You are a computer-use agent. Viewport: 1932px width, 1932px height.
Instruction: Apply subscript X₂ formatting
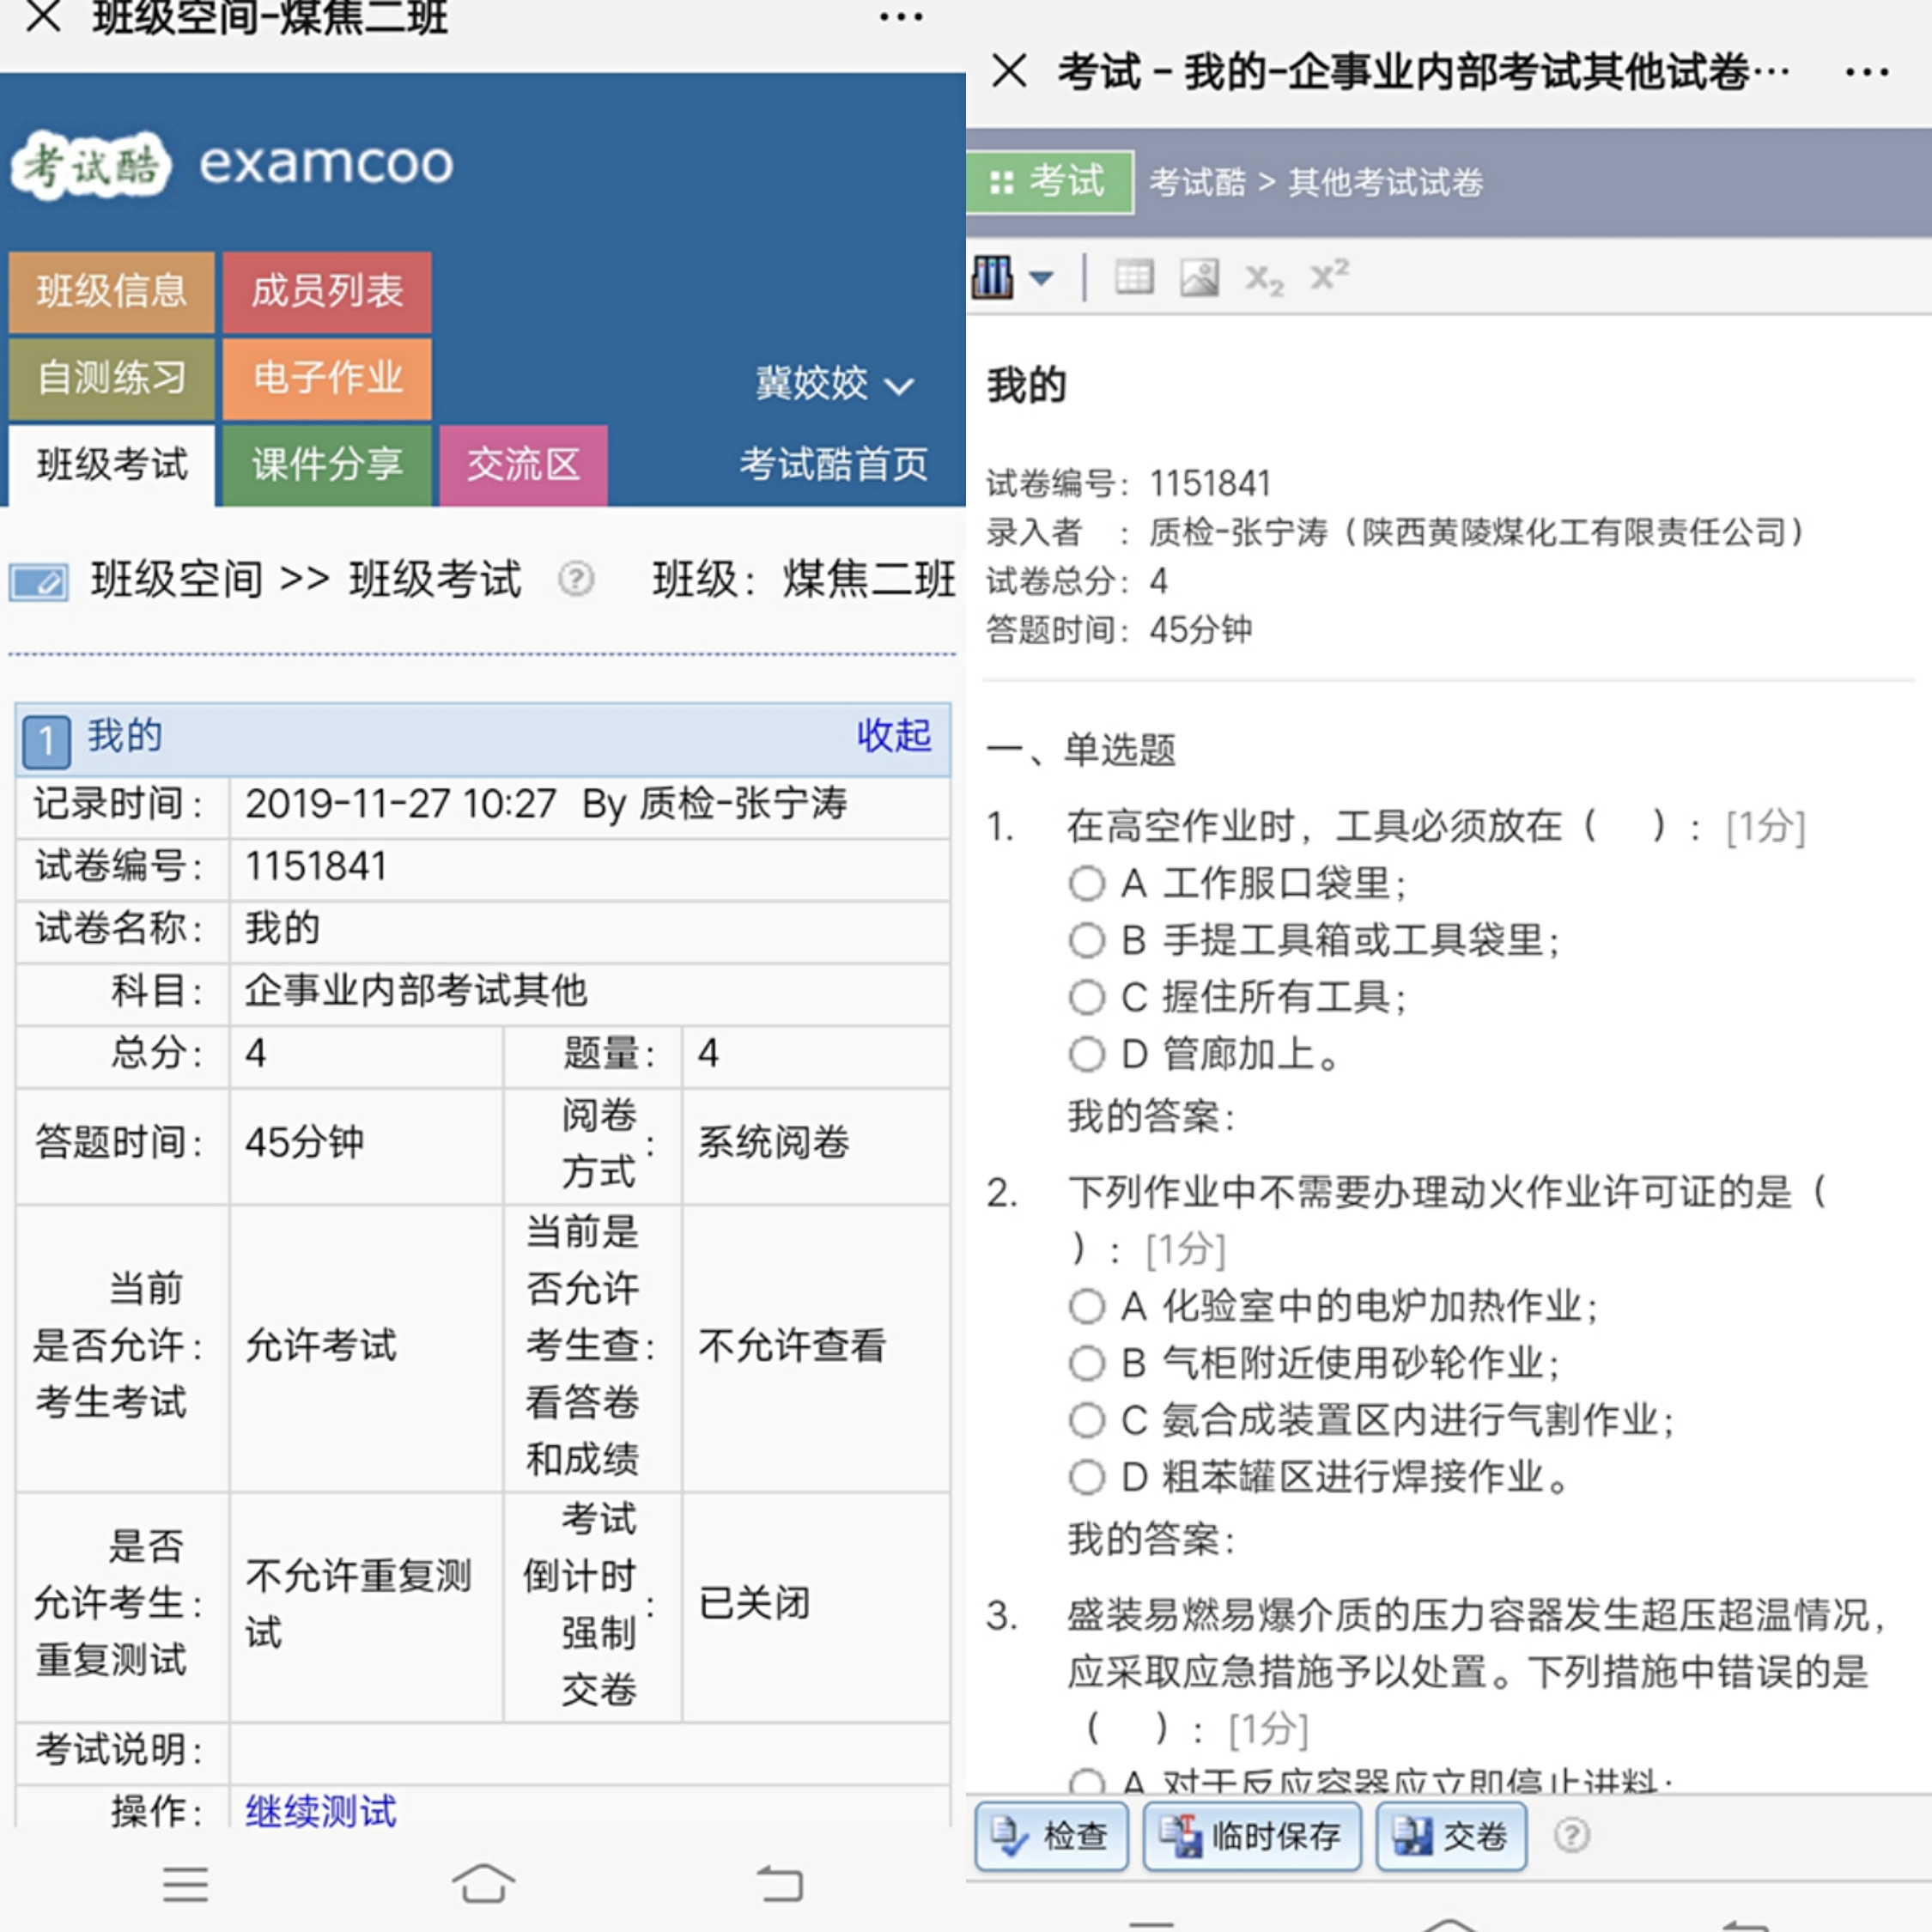pos(1263,278)
